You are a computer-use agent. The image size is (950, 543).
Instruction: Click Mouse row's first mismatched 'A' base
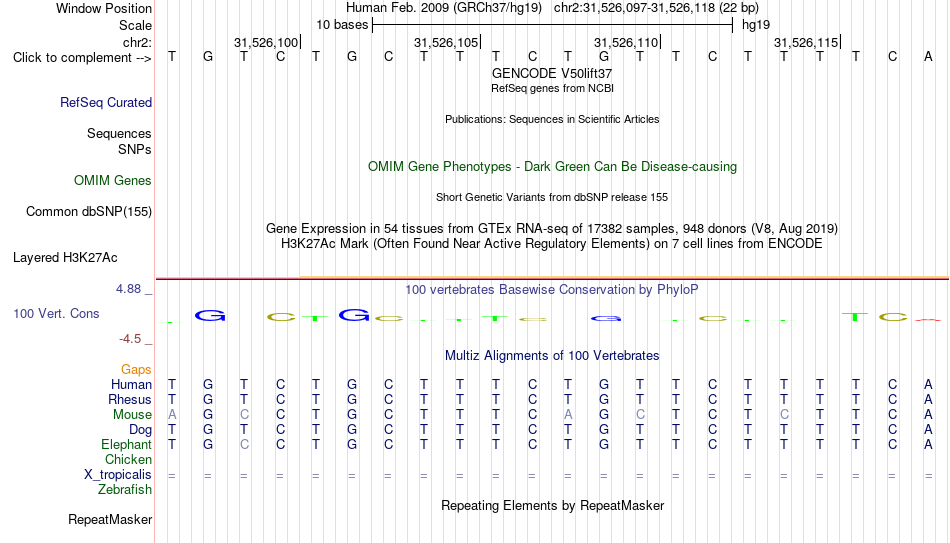pyautogui.click(x=172, y=415)
